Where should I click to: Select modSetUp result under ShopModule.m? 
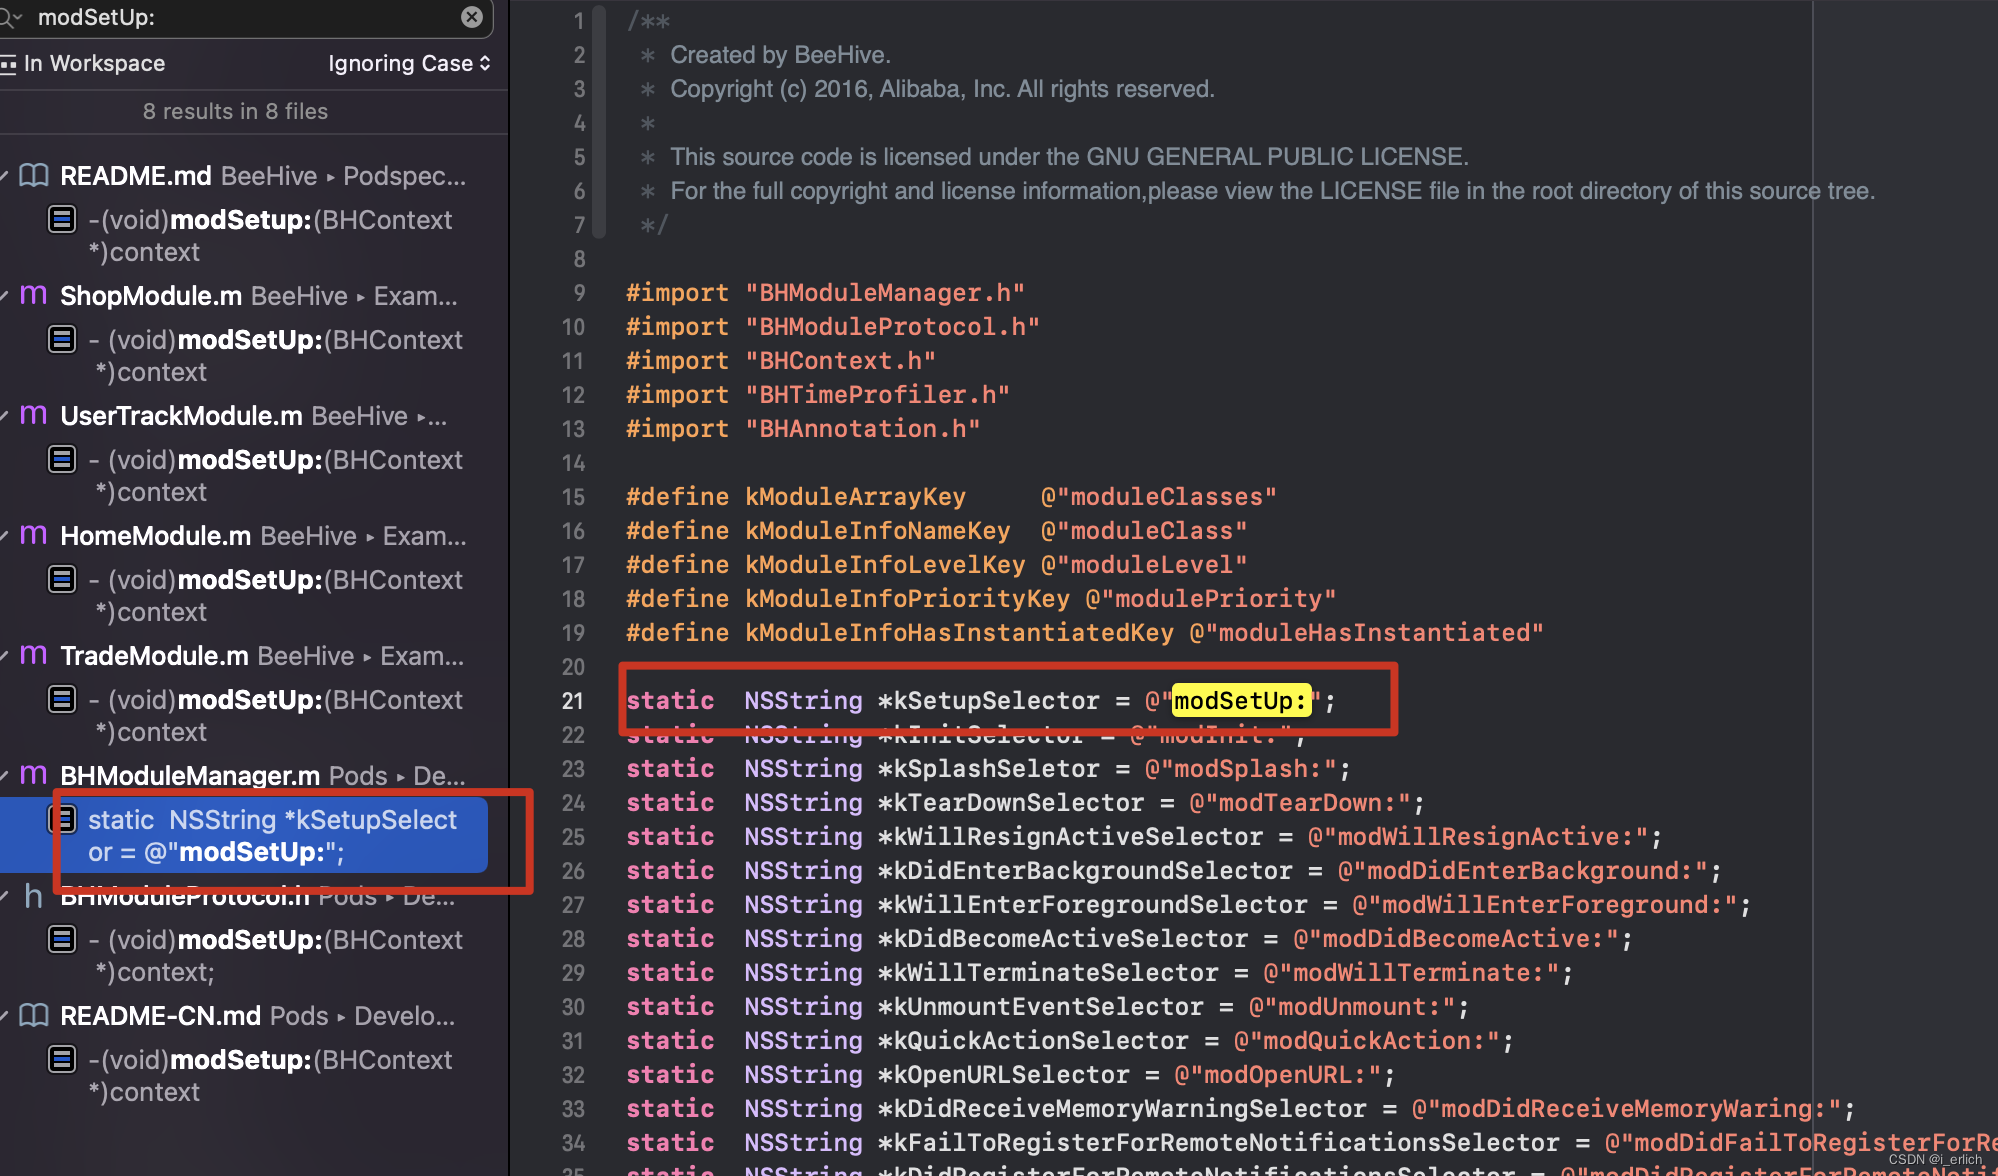(276, 356)
